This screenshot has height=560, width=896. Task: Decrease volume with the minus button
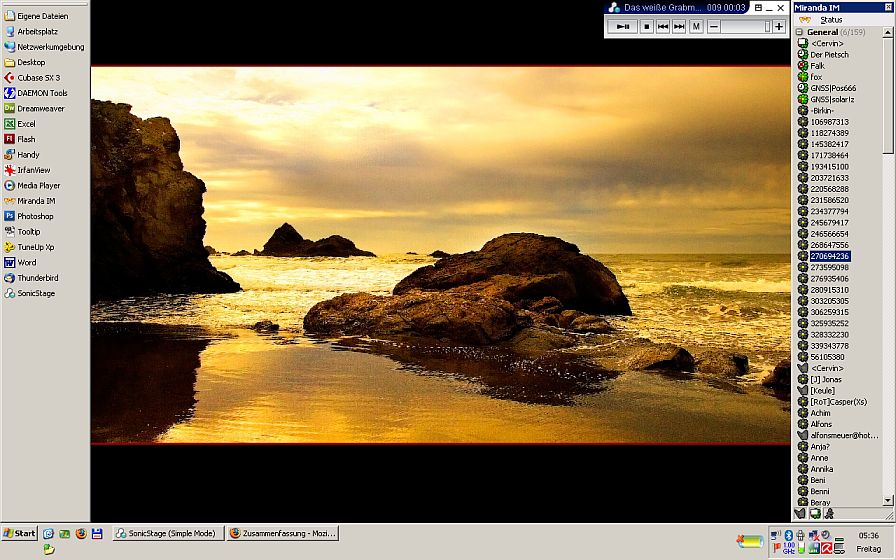[x=714, y=27]
